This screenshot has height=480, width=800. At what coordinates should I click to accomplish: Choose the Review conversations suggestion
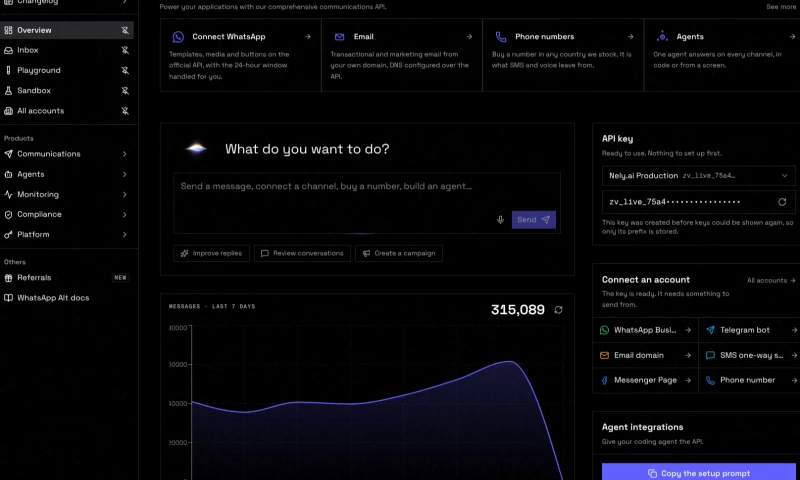(x=303, y=253)
